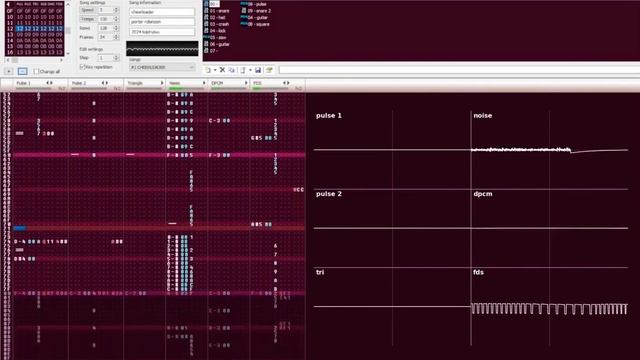640x360 pixels.
Task: Select instrument slot 00
Action: pyautogui.click(x=211, y=4)
